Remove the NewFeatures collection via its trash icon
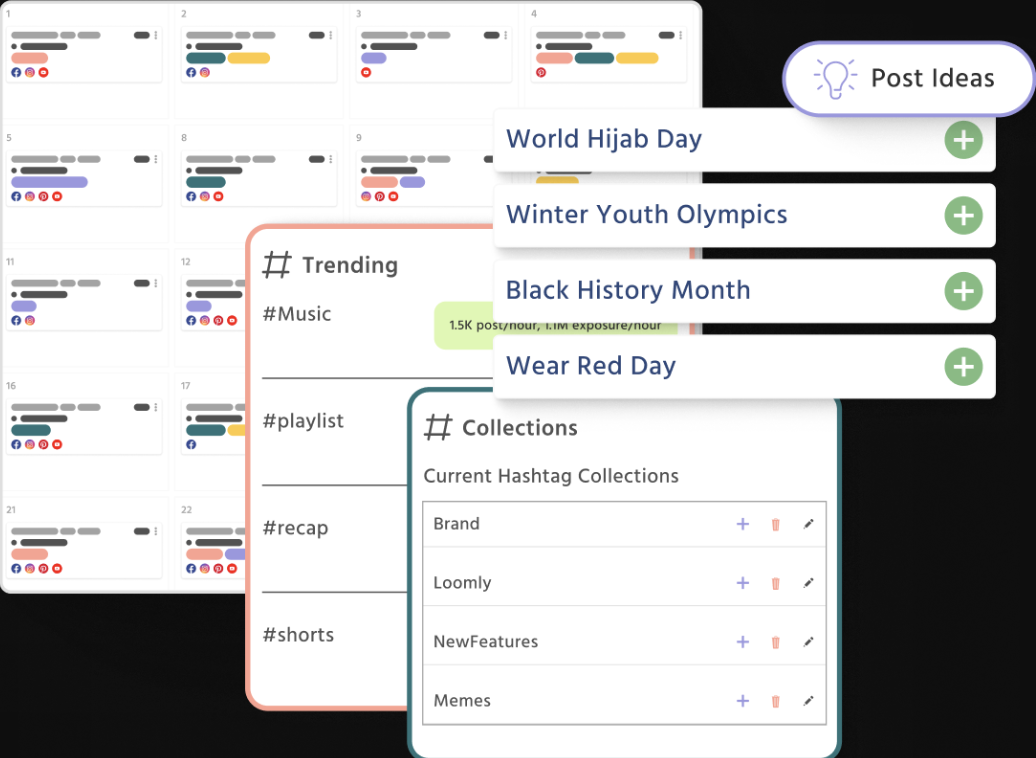This screenshot has height=758, width=1036. [776, 642]
